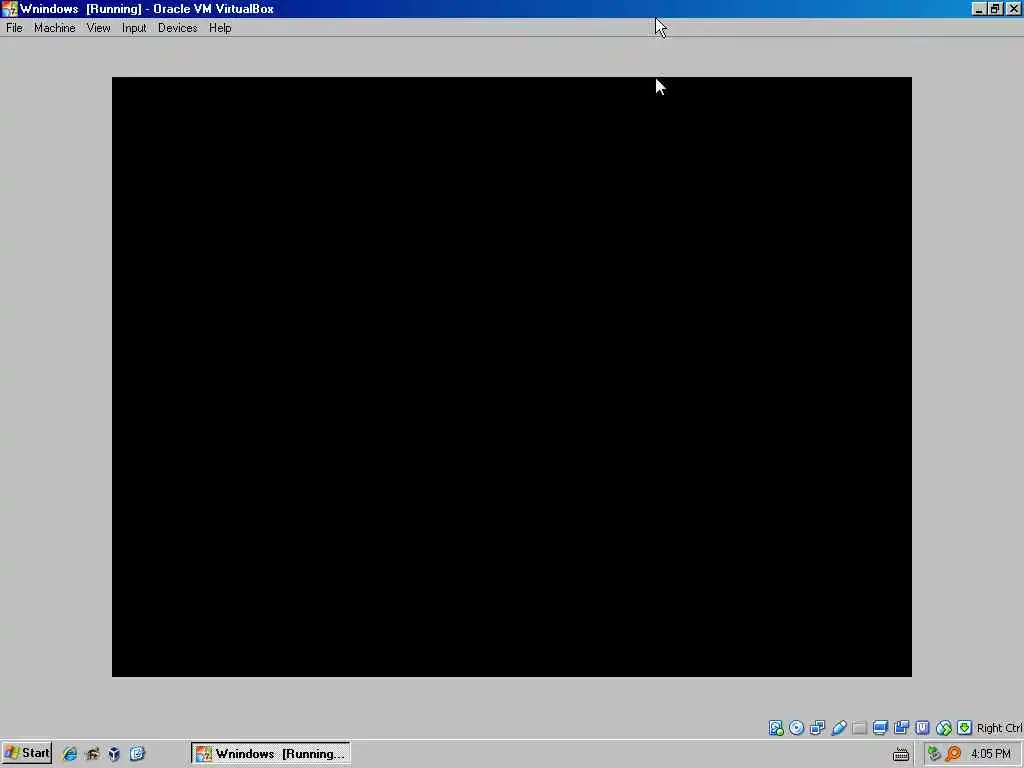This screenshot has width=1024, height=768.
Task: Click the orange magnifier tray icon
Action: point(953,754)
